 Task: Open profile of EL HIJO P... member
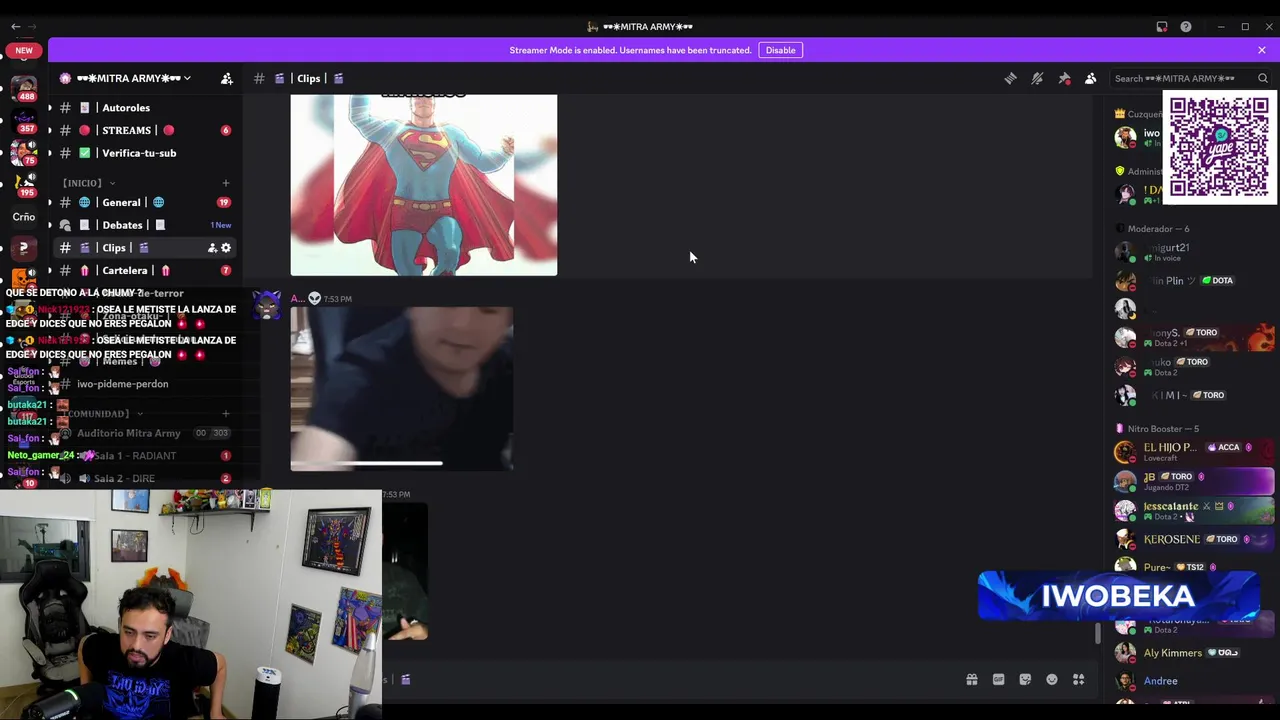[1192, 452]
